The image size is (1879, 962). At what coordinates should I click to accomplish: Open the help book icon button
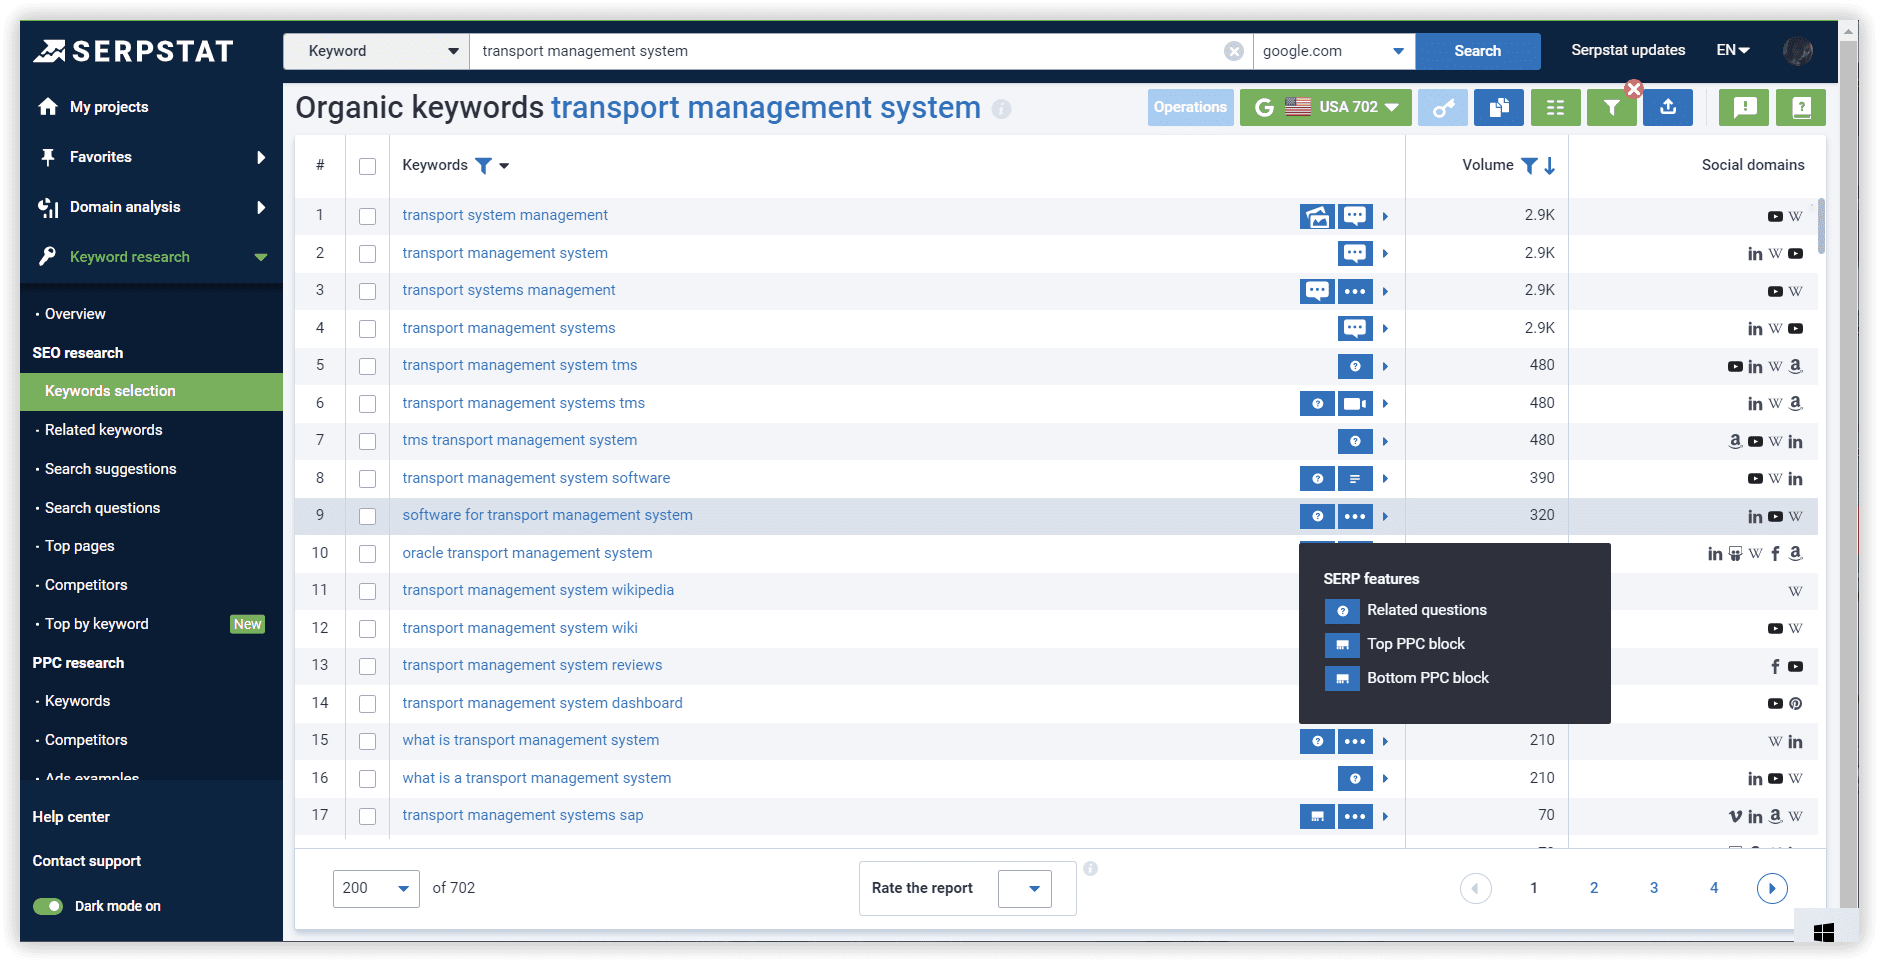click(1800, 108)
